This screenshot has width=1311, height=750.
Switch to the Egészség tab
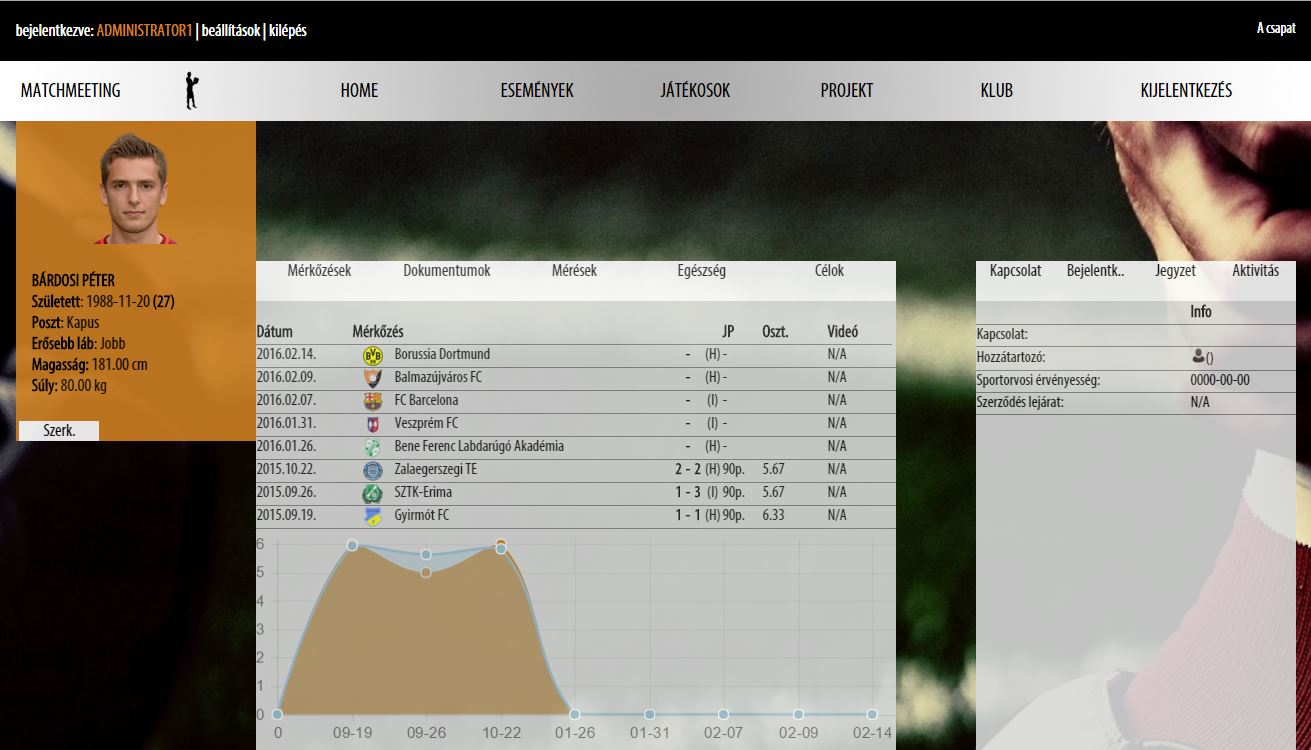701,271
